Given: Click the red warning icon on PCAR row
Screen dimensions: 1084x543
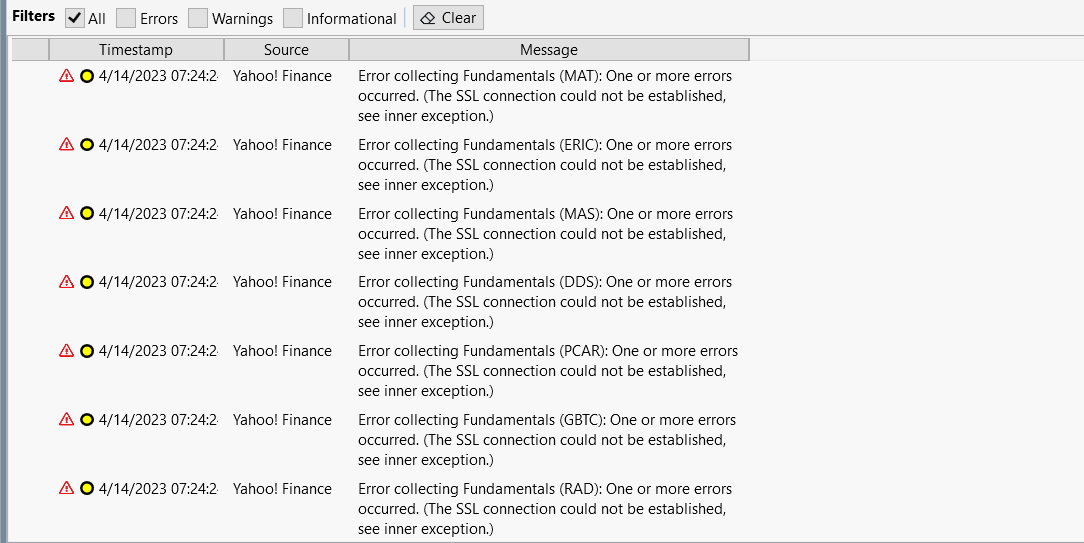Looking at the screenshot, I should click(x=66, y=351).
